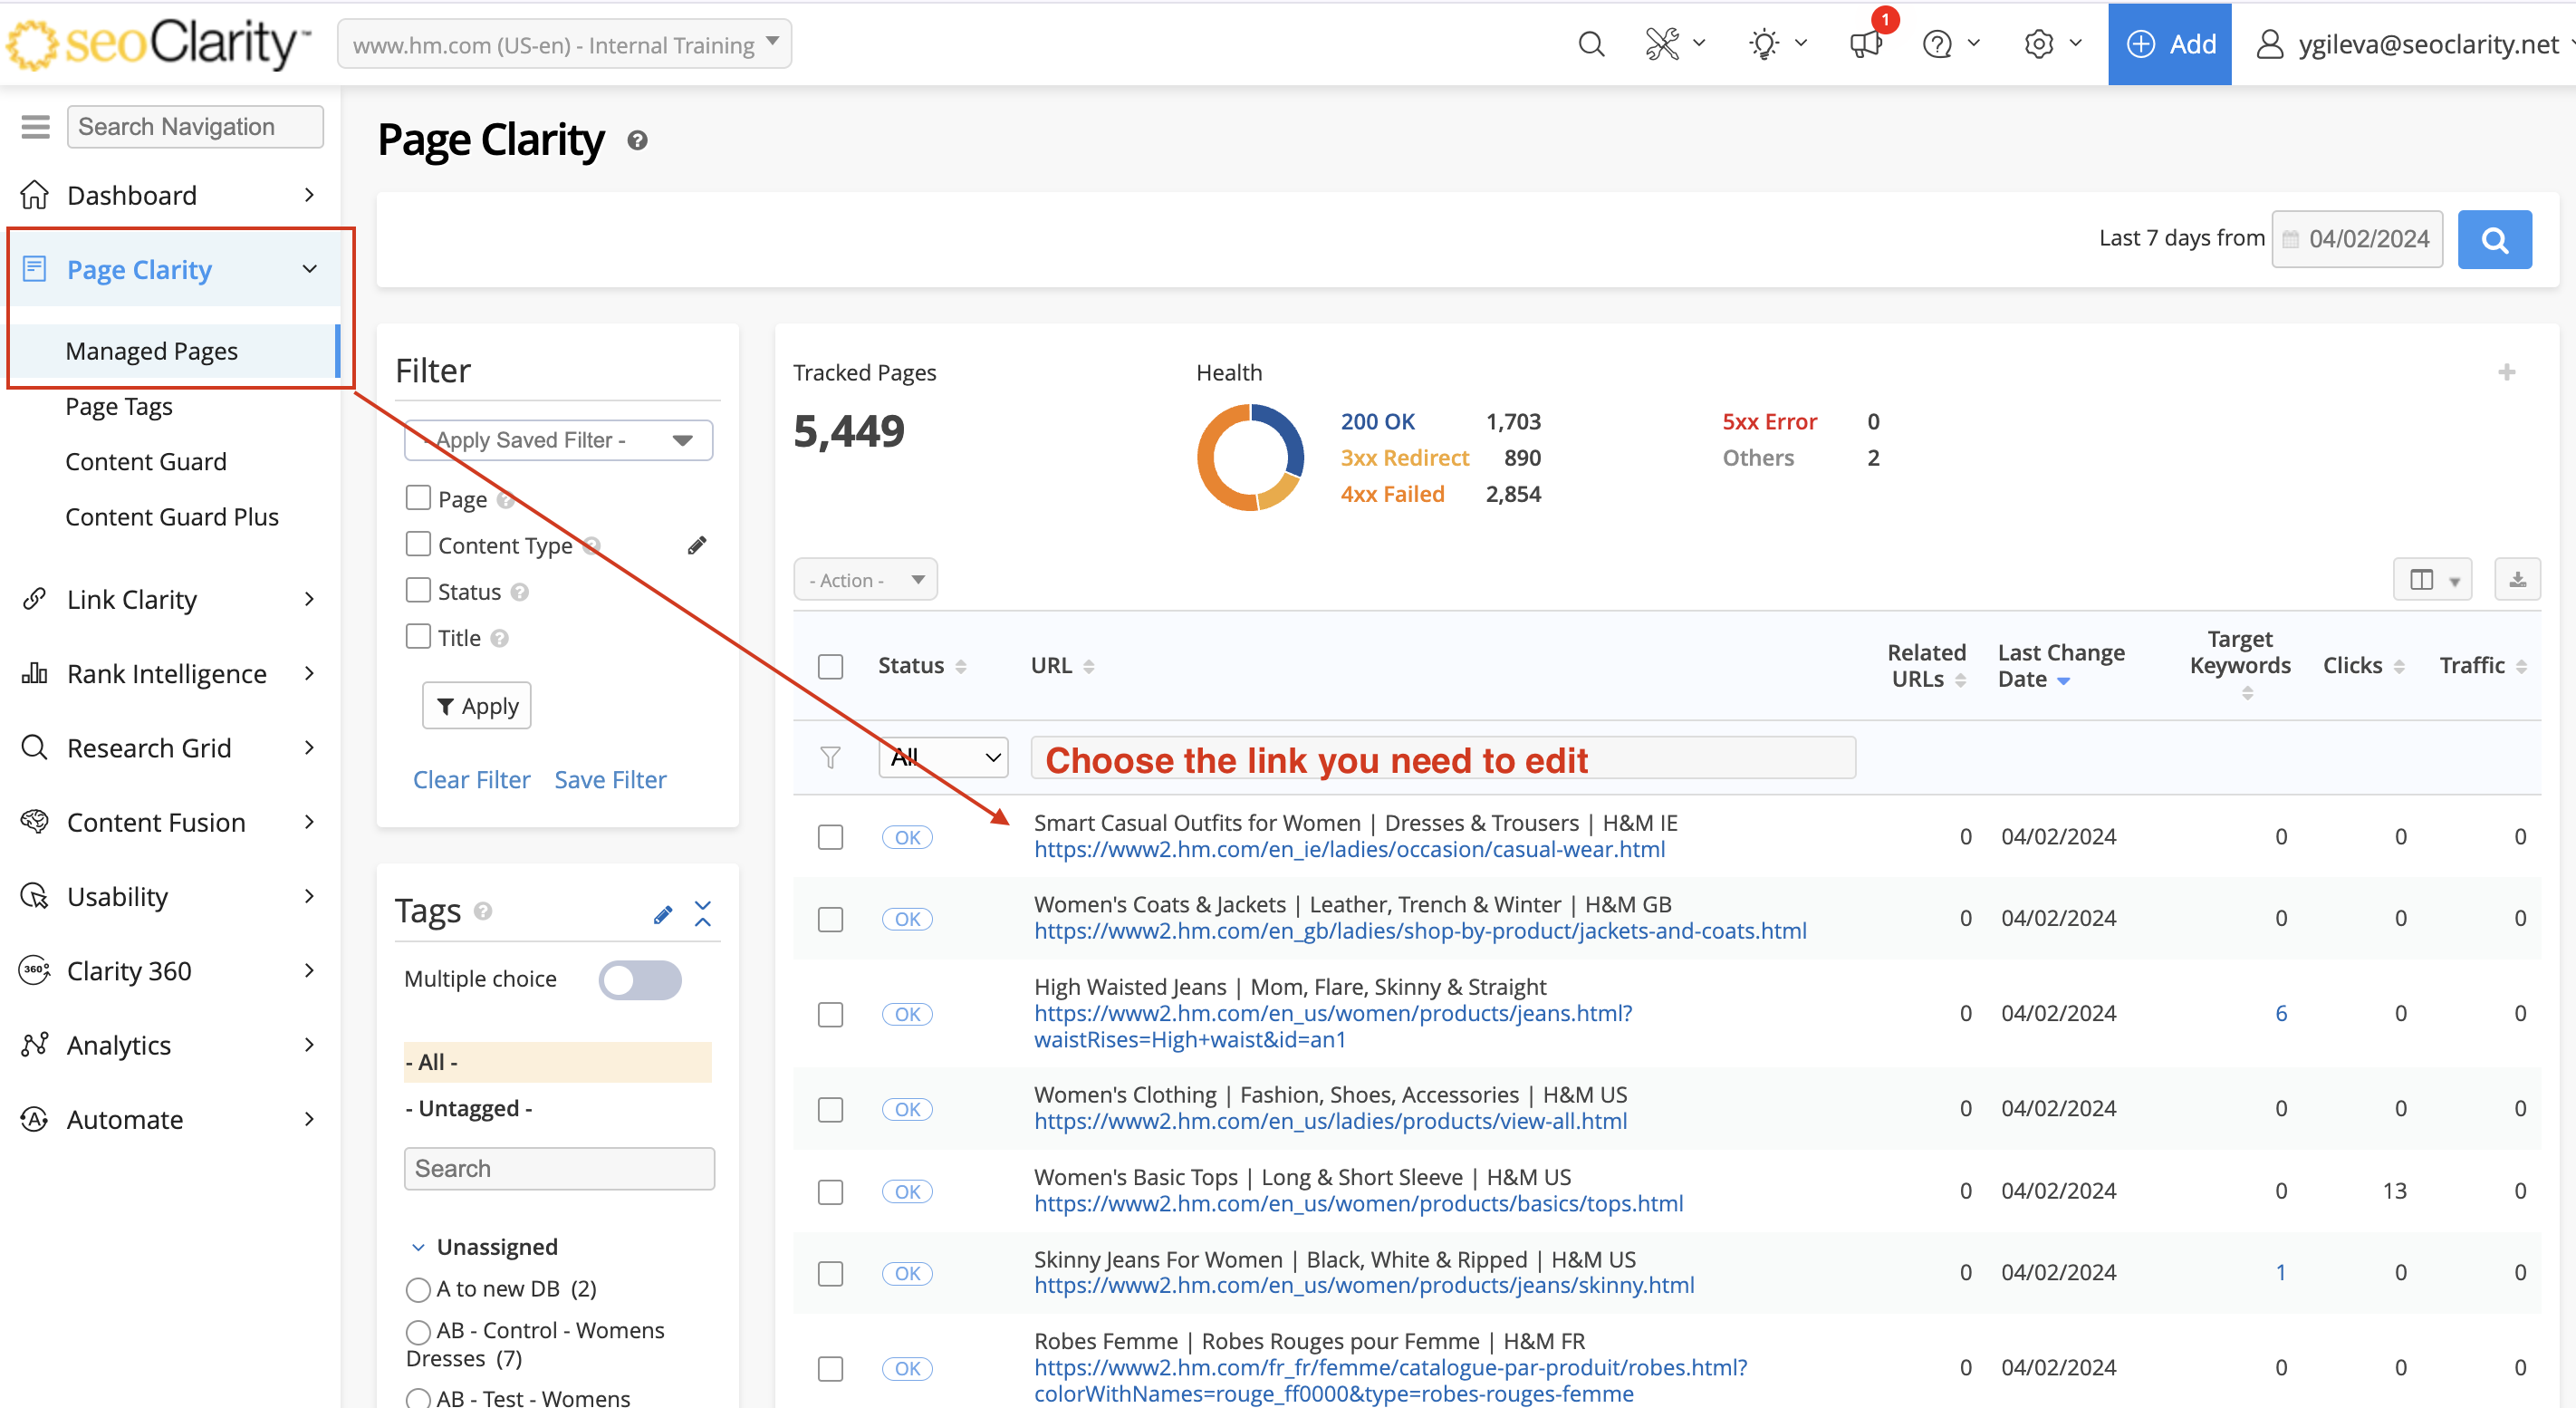Click the download export icon above table

[2517, 579]
